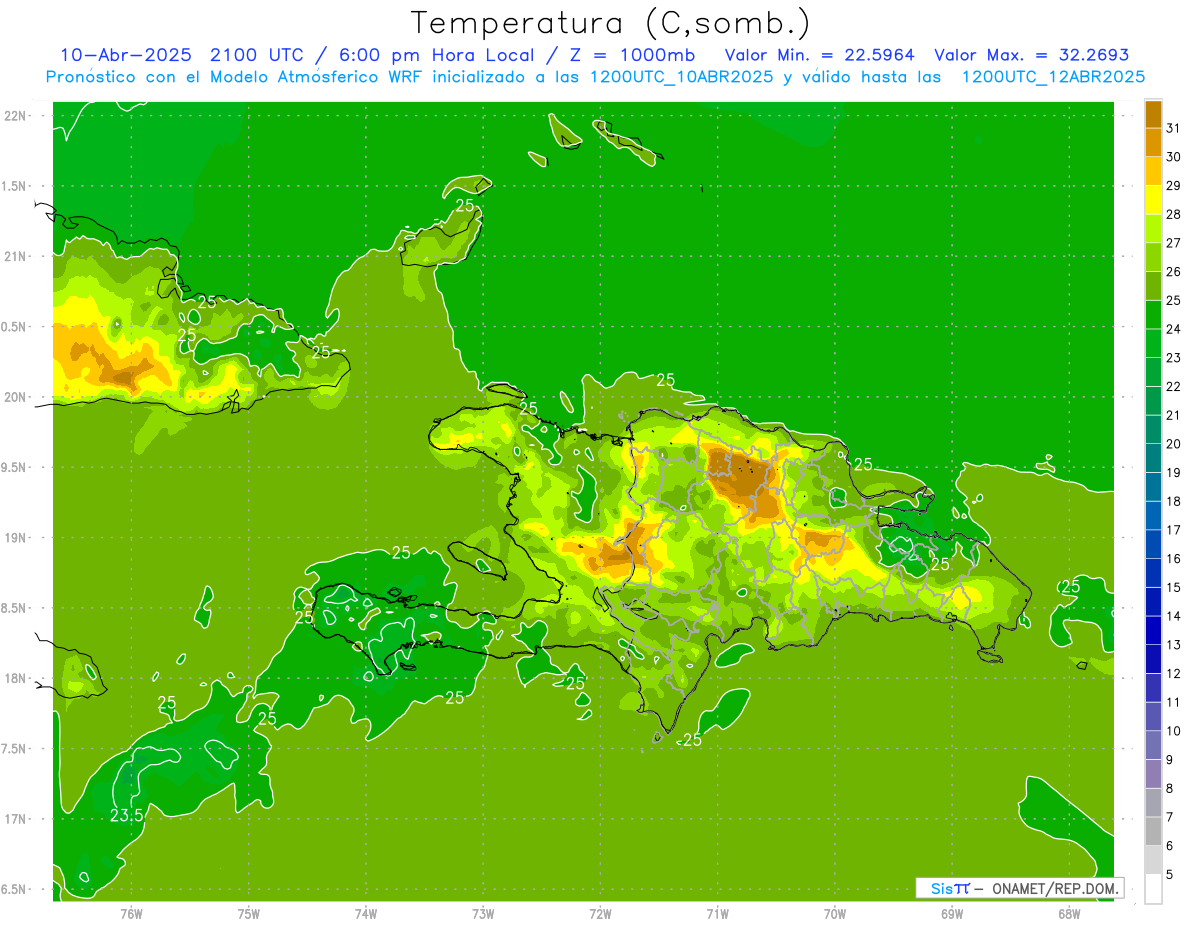Click the valid-until time '1200UTC_12ABR2025'
Viewport: 1200px width, 927px height.
point(1053,76)
